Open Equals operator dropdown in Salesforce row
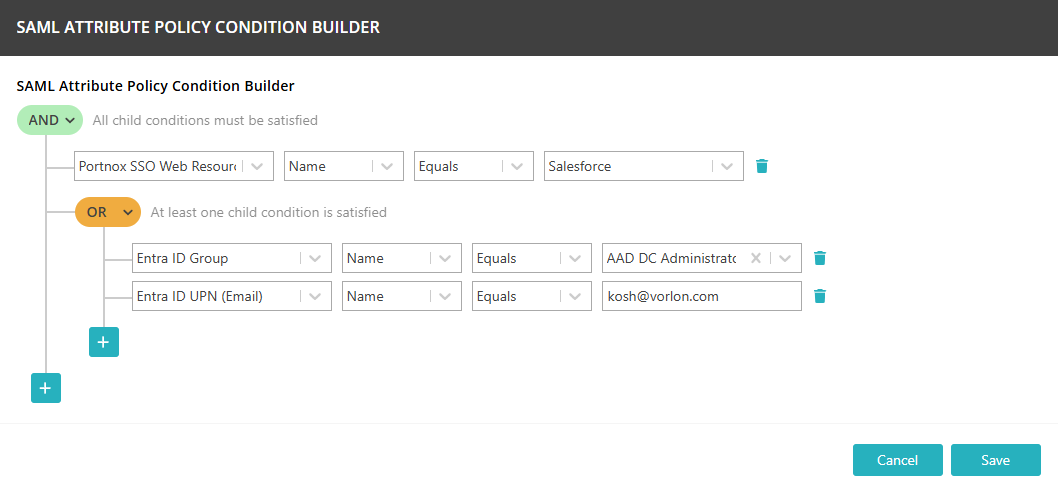Image resolution: width=1058 pixels, height=488 pixels. pos(517,166)
